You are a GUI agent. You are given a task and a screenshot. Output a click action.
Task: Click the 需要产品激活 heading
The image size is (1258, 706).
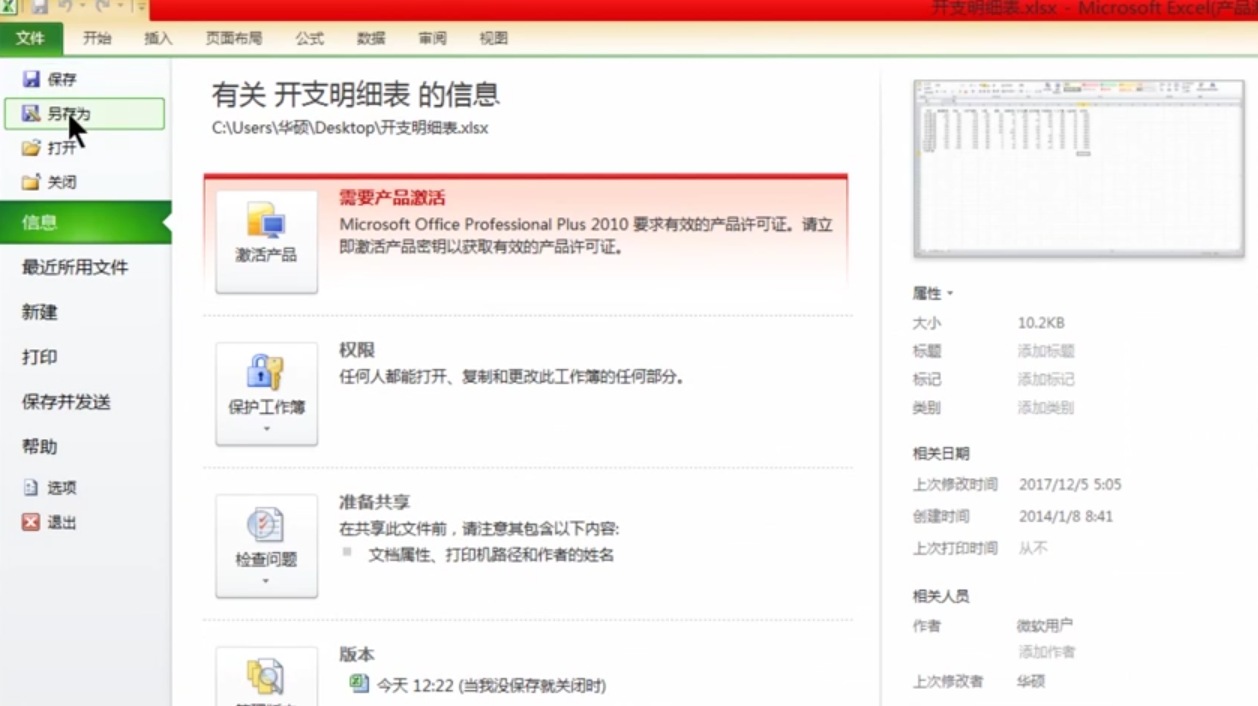392,198
